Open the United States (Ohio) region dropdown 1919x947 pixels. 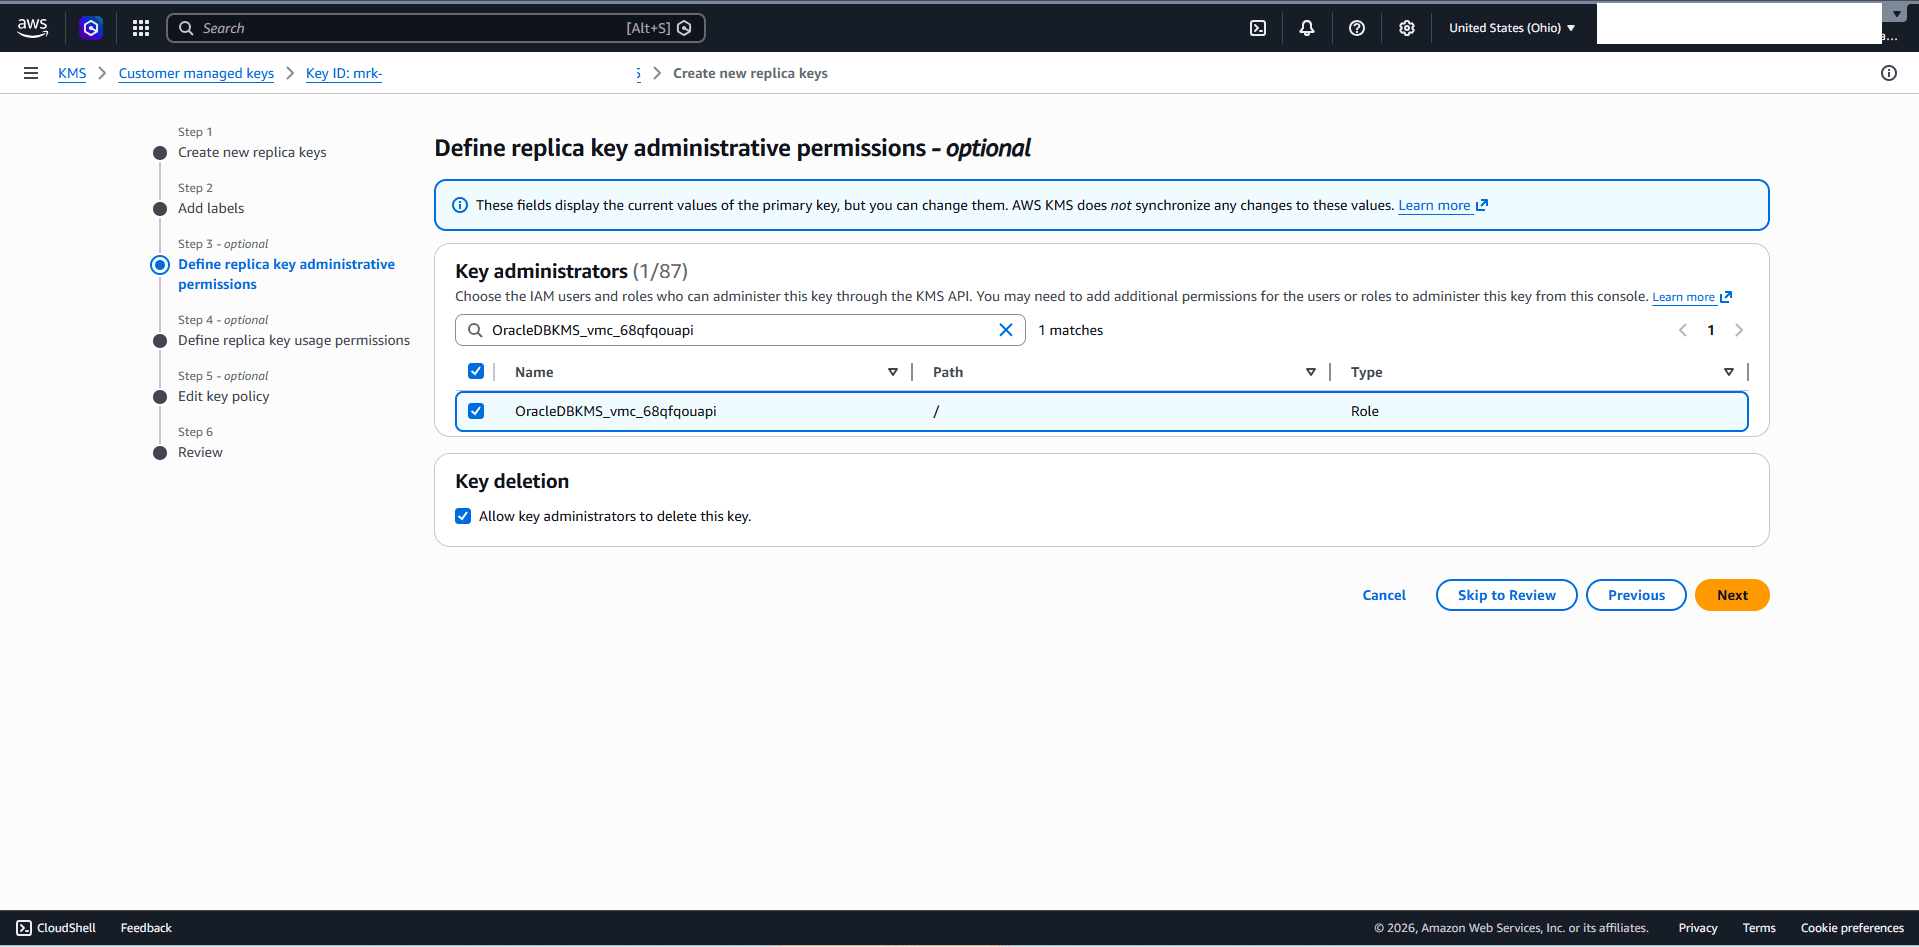[1511, 27]
